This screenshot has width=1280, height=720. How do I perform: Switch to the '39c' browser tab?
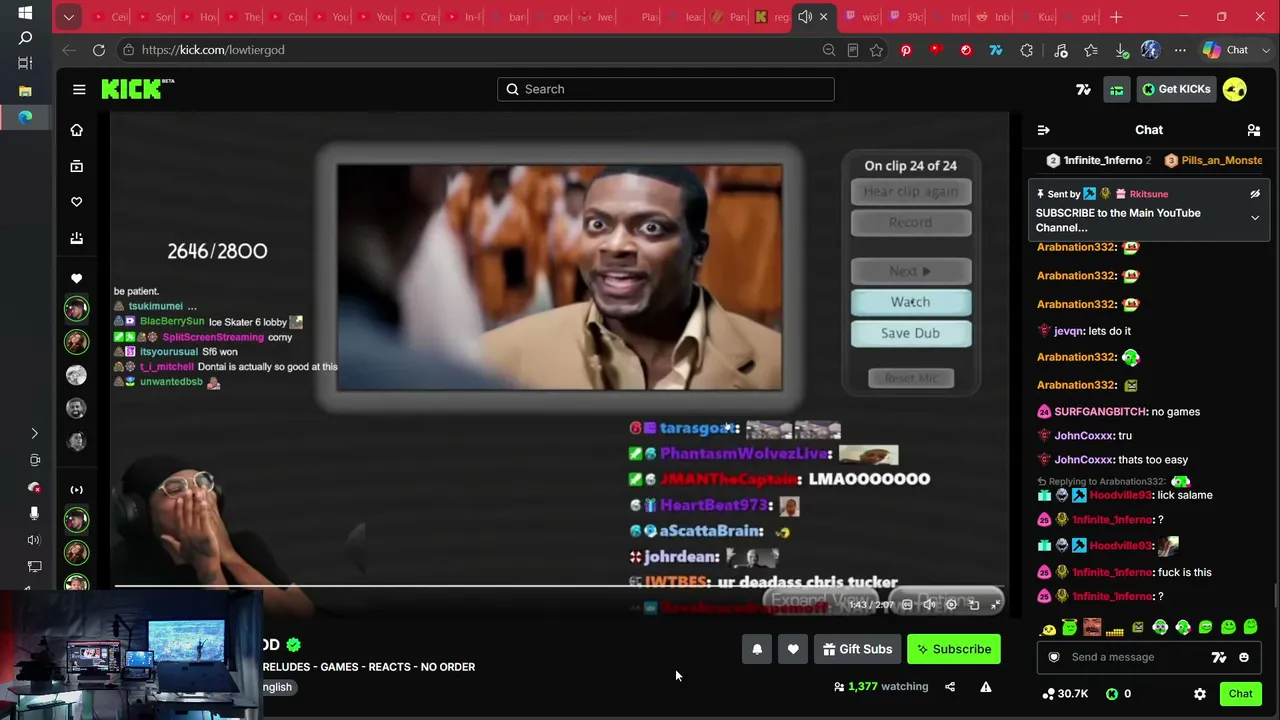point(905,17)
